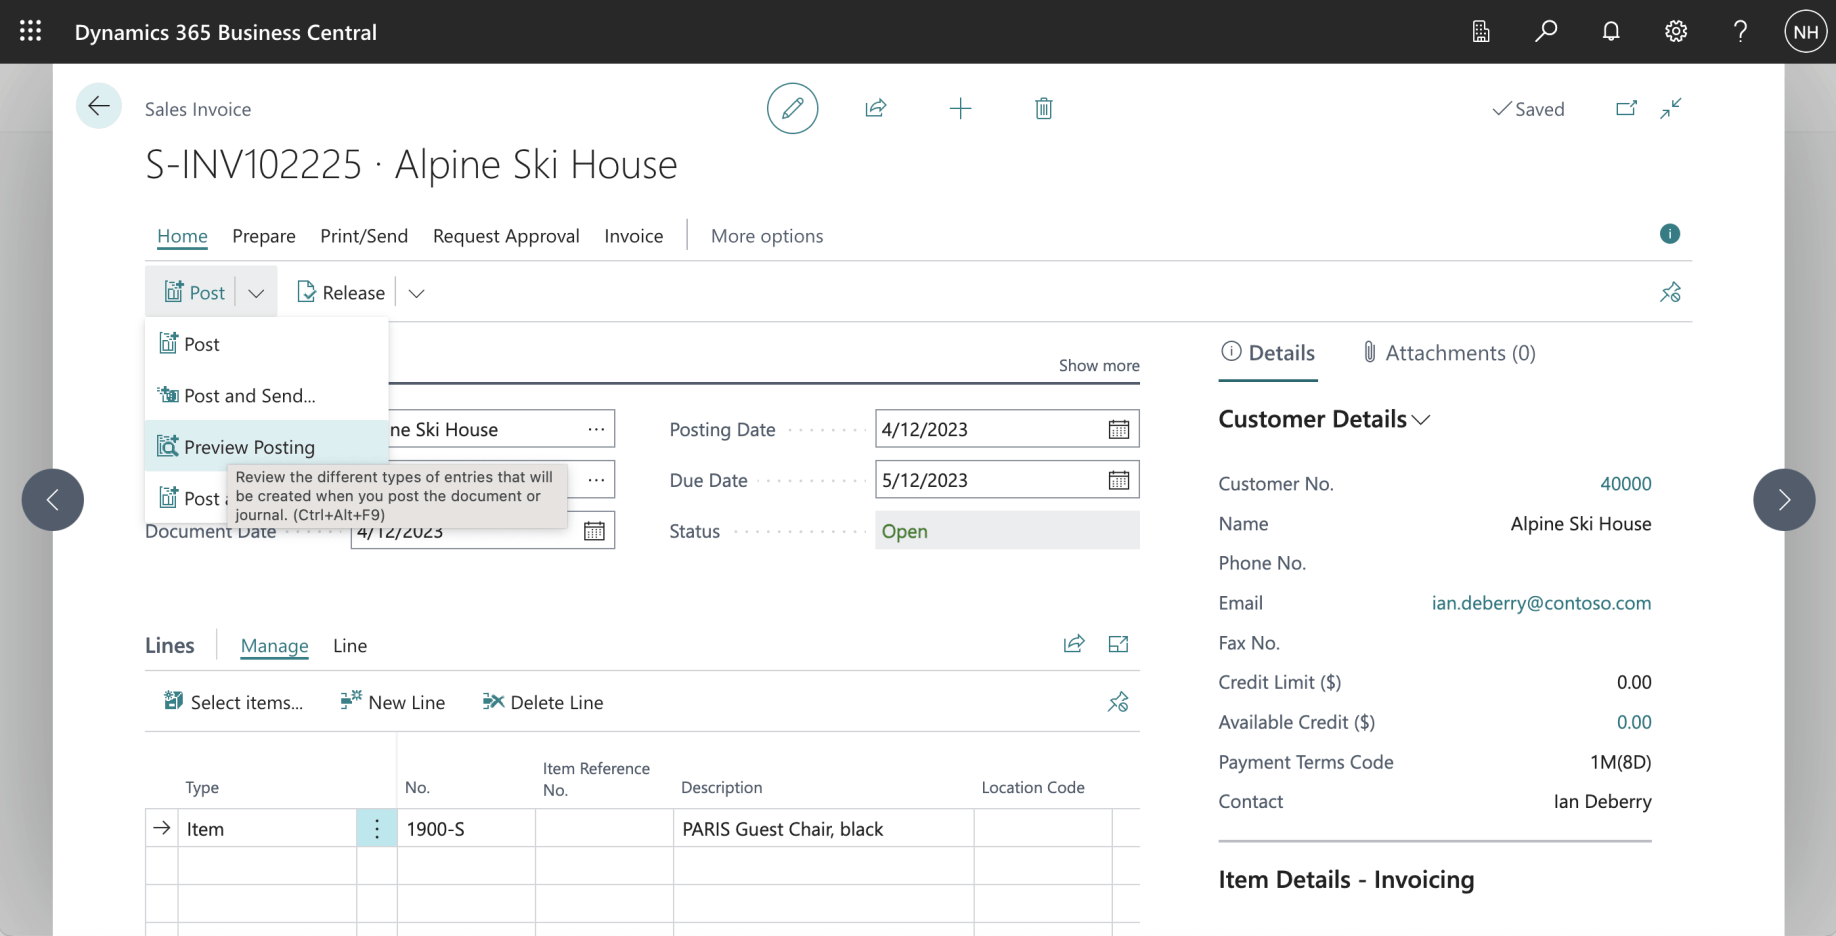Expand the Post dropdown arrow

(x=256, y=293)
